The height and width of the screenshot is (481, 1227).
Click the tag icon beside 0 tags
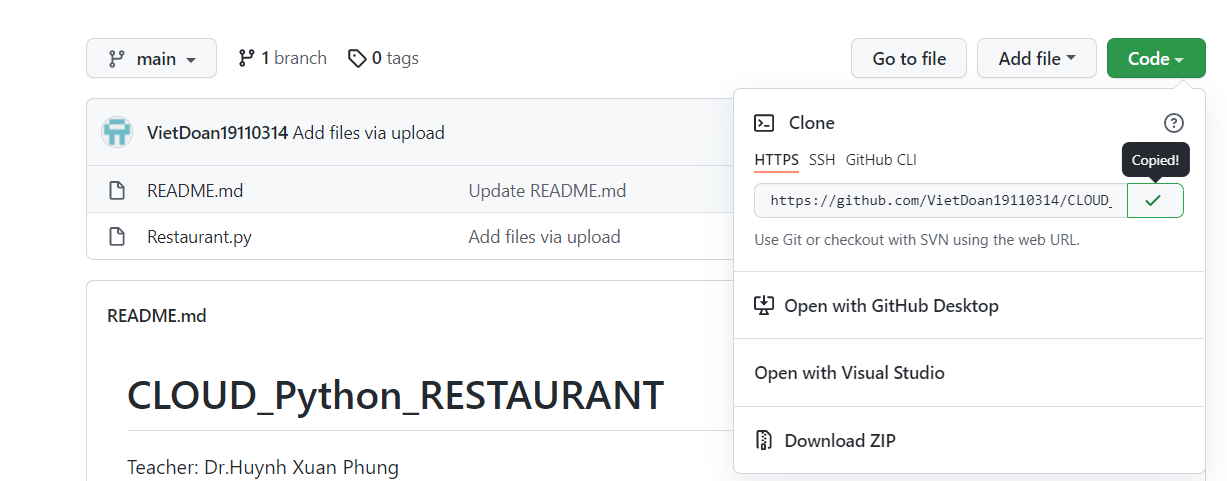coord(357,59)
